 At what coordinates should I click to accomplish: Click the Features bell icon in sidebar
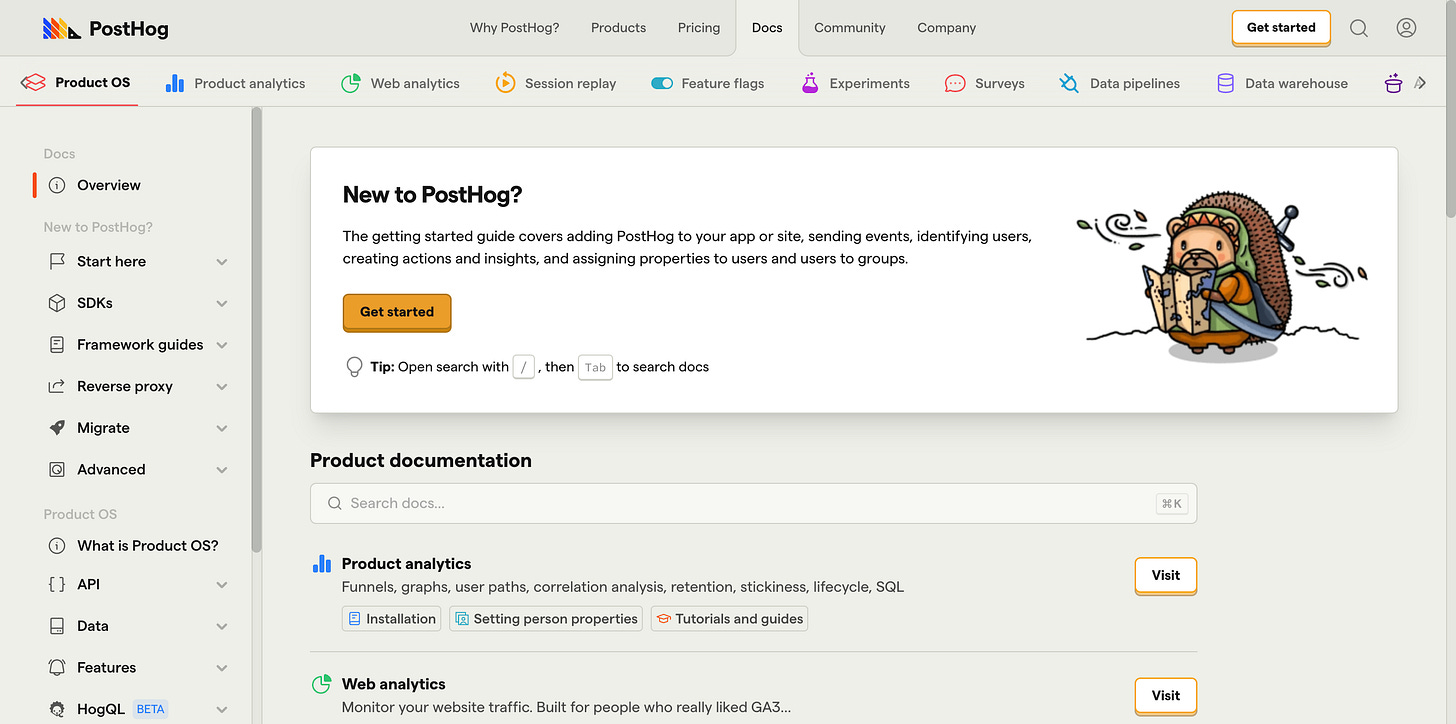point(57,668)
